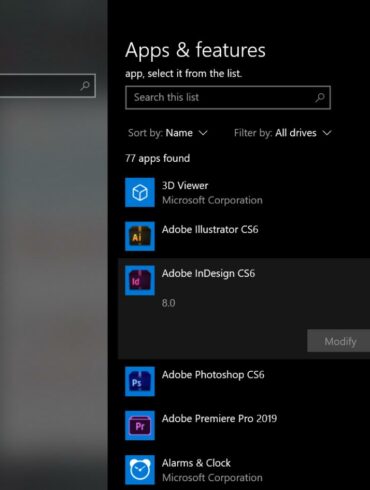Select the Adobe Illustrator CS6 entry
This screenshot has height=490, width=370.
[210, 229]
